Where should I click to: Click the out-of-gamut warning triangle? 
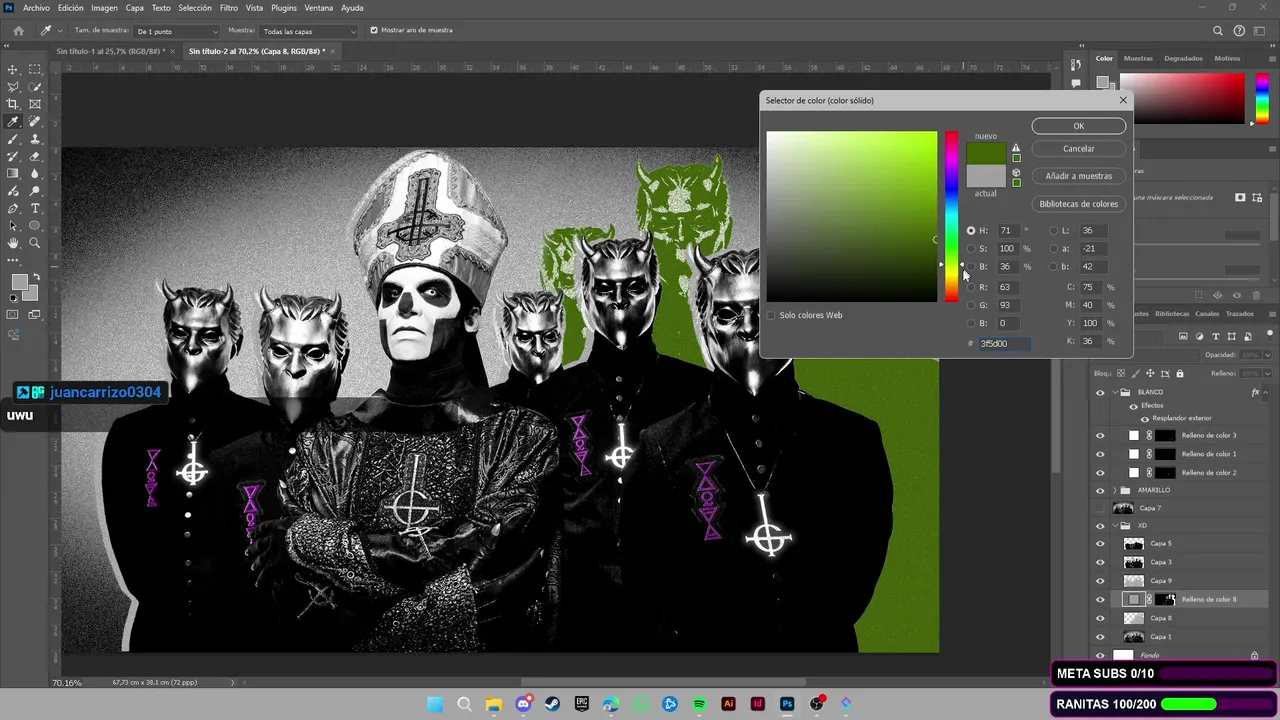(1016, 148)
